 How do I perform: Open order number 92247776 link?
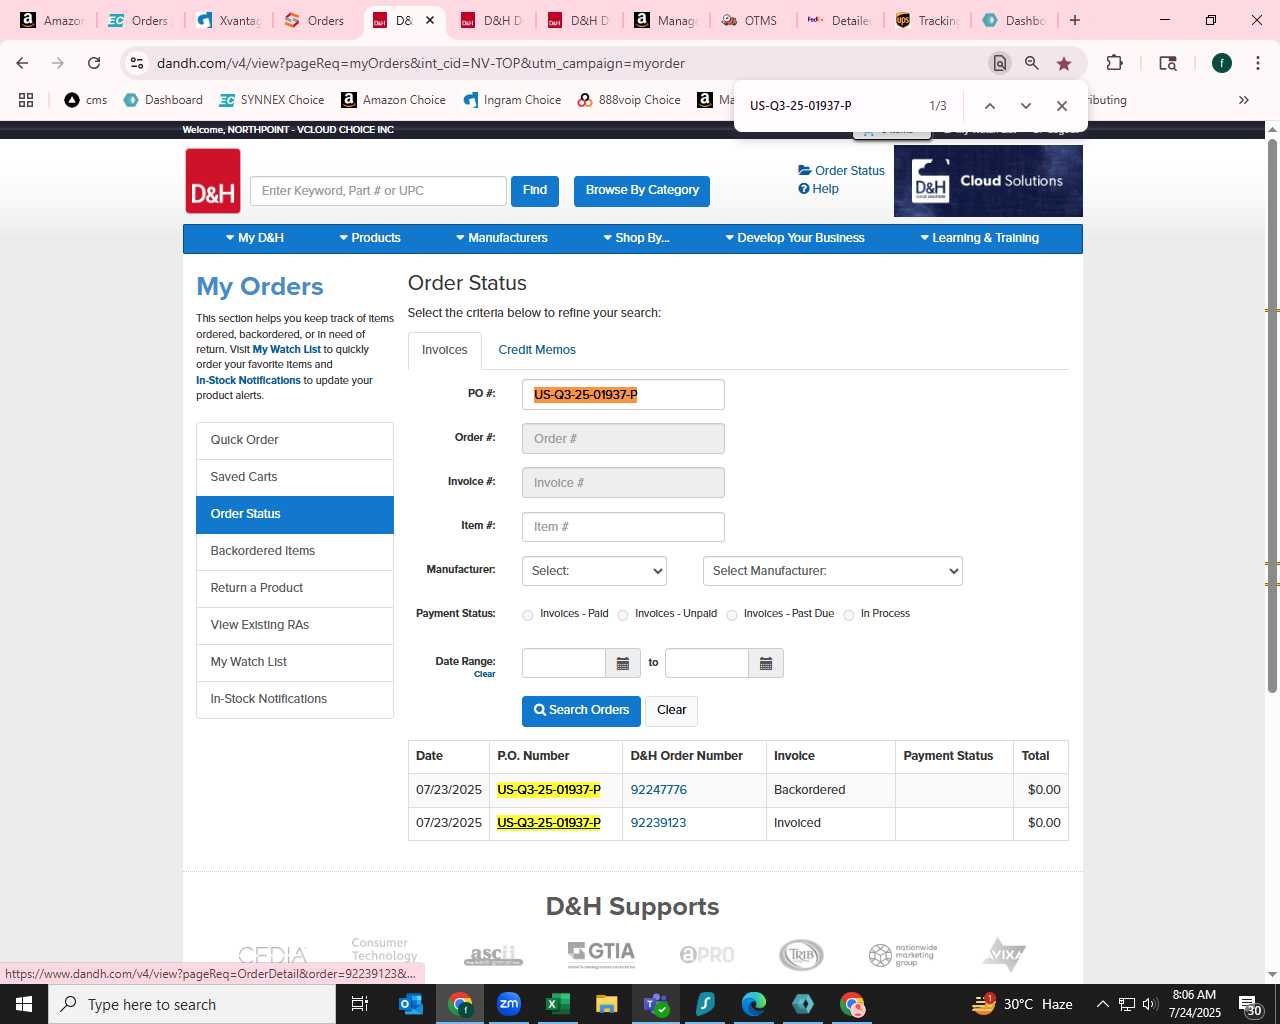pos(658,790)
